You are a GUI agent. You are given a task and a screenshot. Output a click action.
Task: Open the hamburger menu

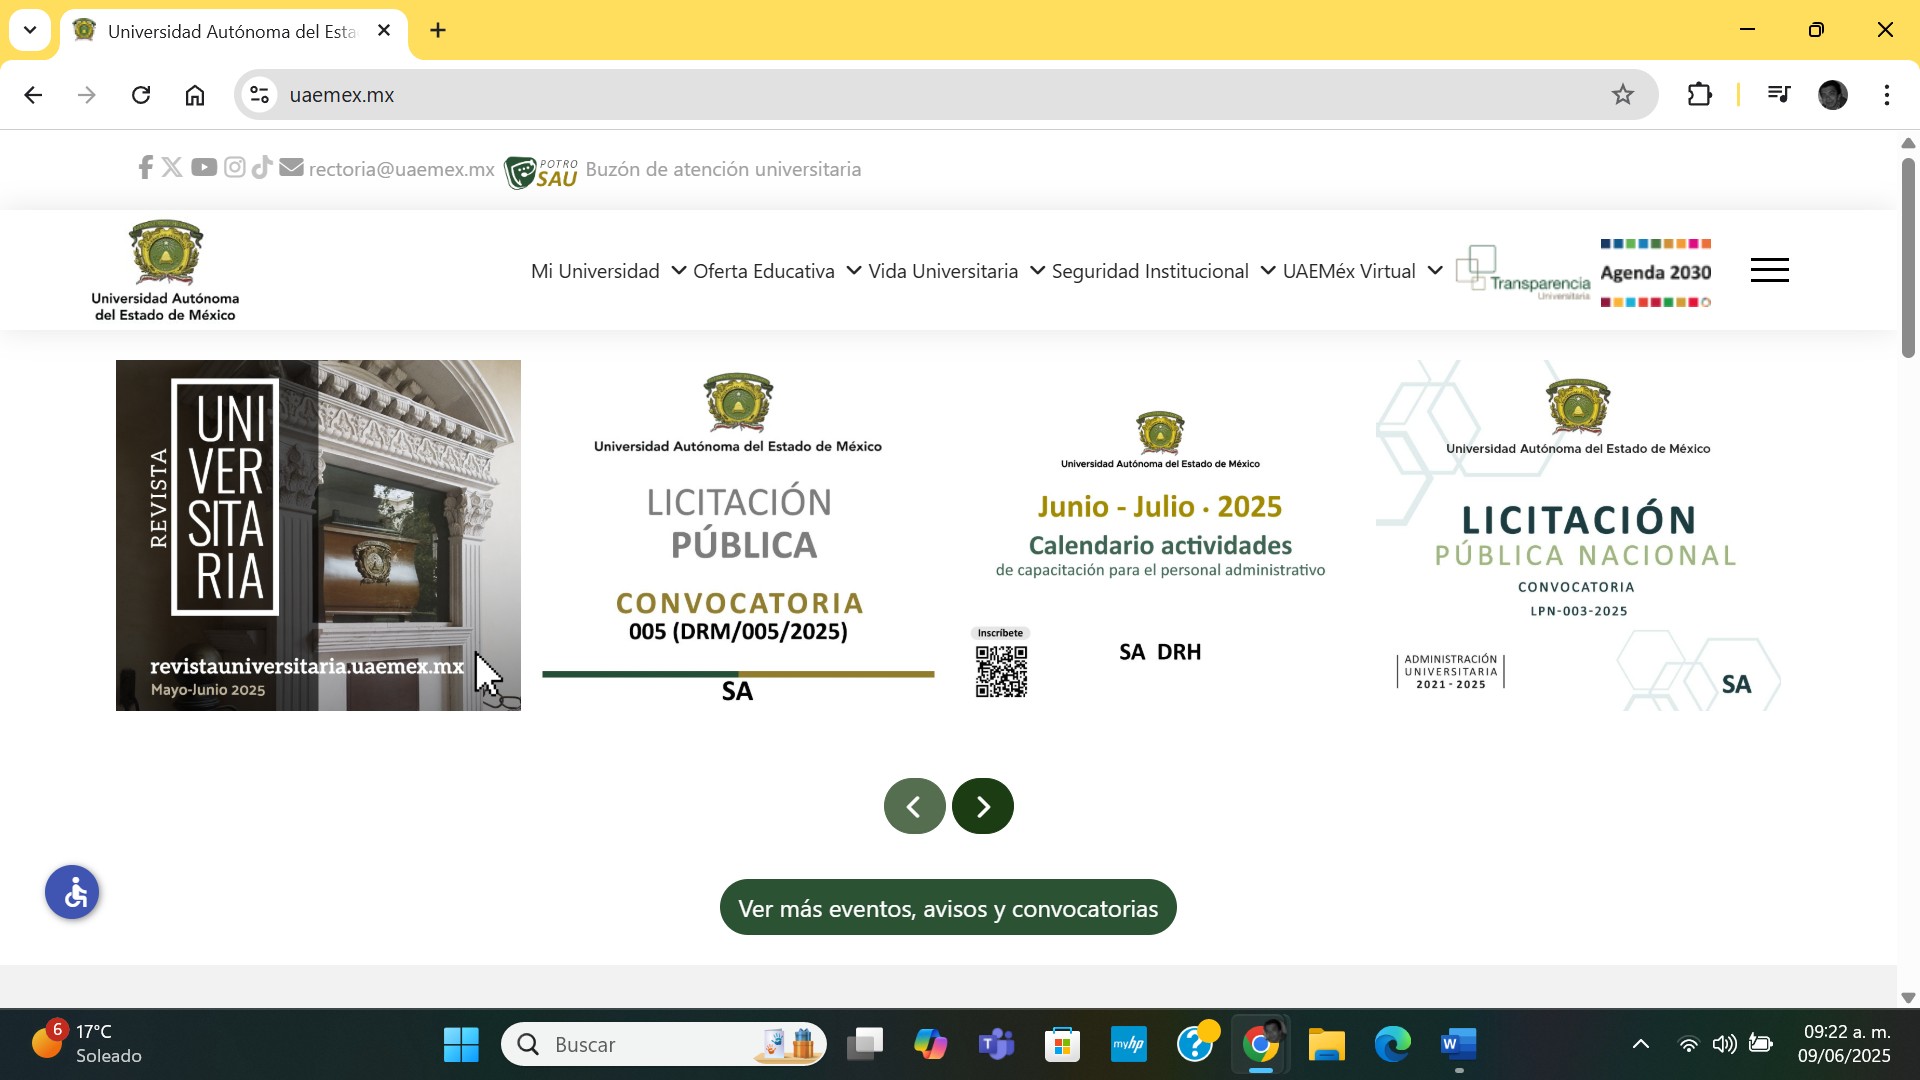(1770, 270)
